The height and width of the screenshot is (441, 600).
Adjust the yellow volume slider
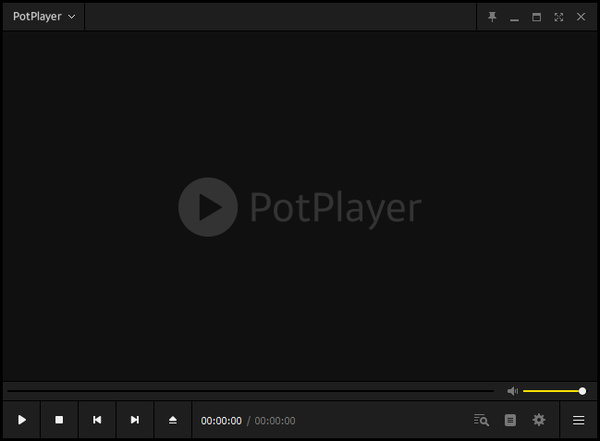pyautogui.click(x=554, y=391)
